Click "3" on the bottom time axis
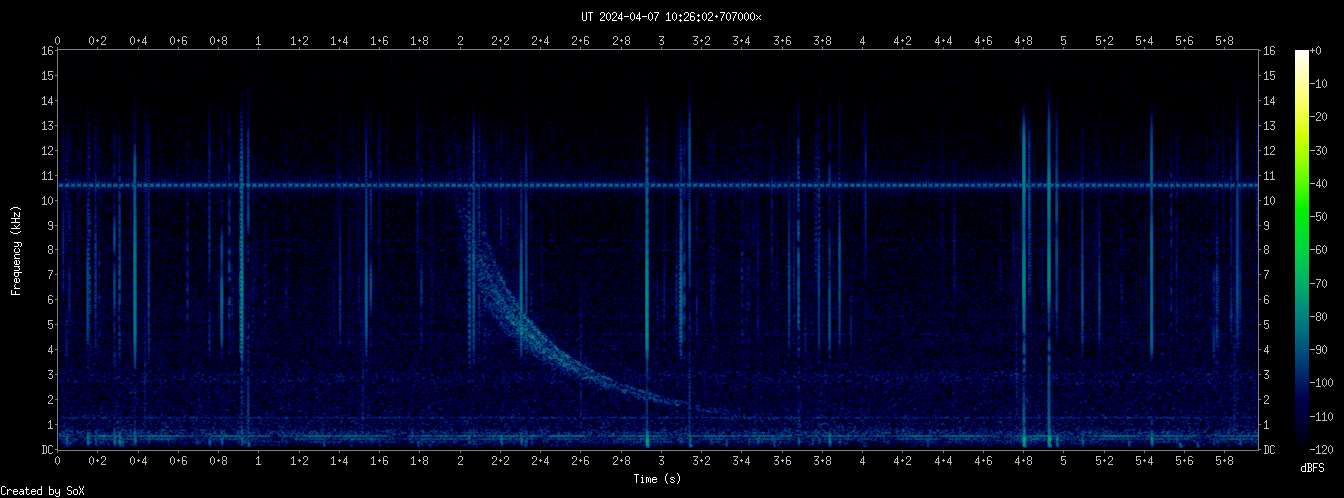 661,461
